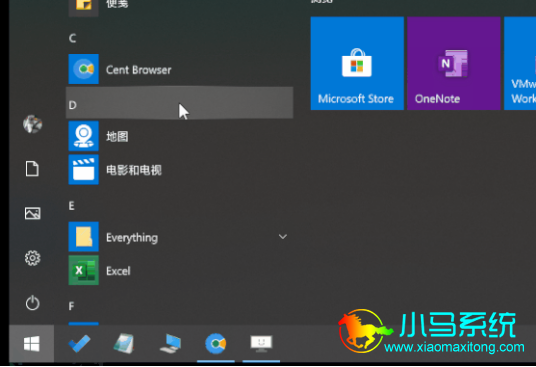536x367 pixels.
Task: Open the Documents shortcut icon
Action: (32, 169)
